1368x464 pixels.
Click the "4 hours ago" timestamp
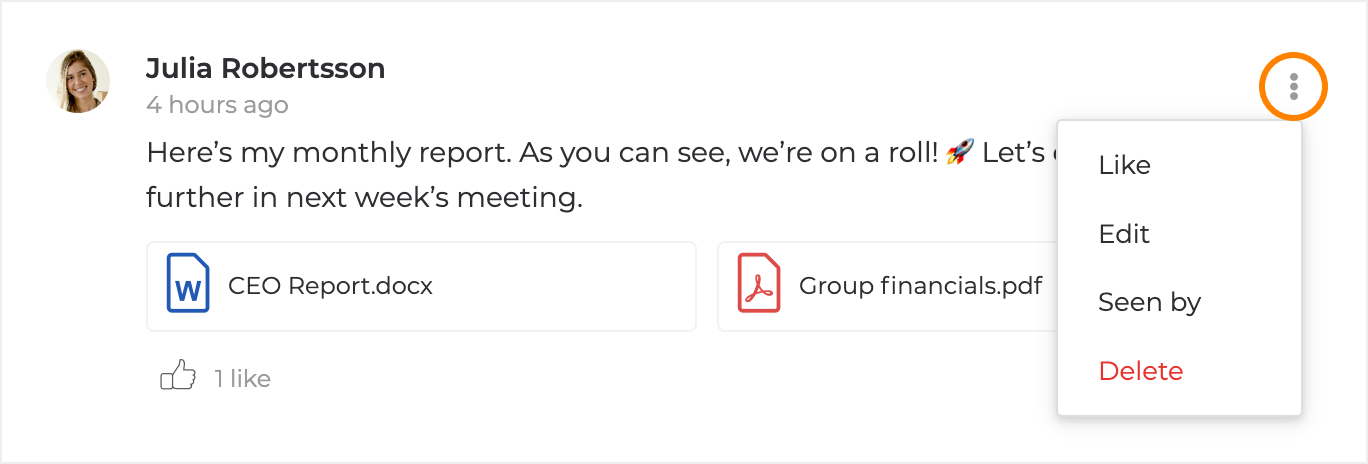(217, 105)
